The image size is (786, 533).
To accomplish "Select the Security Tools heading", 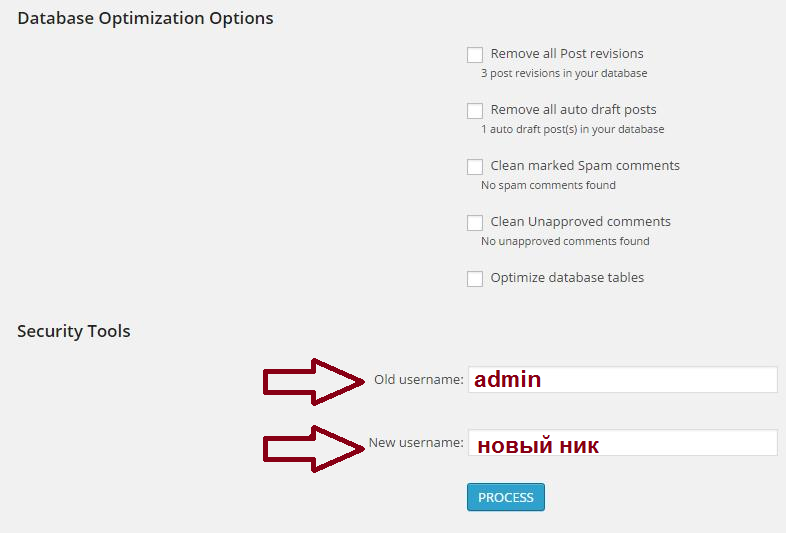I will tap(74, 331).
